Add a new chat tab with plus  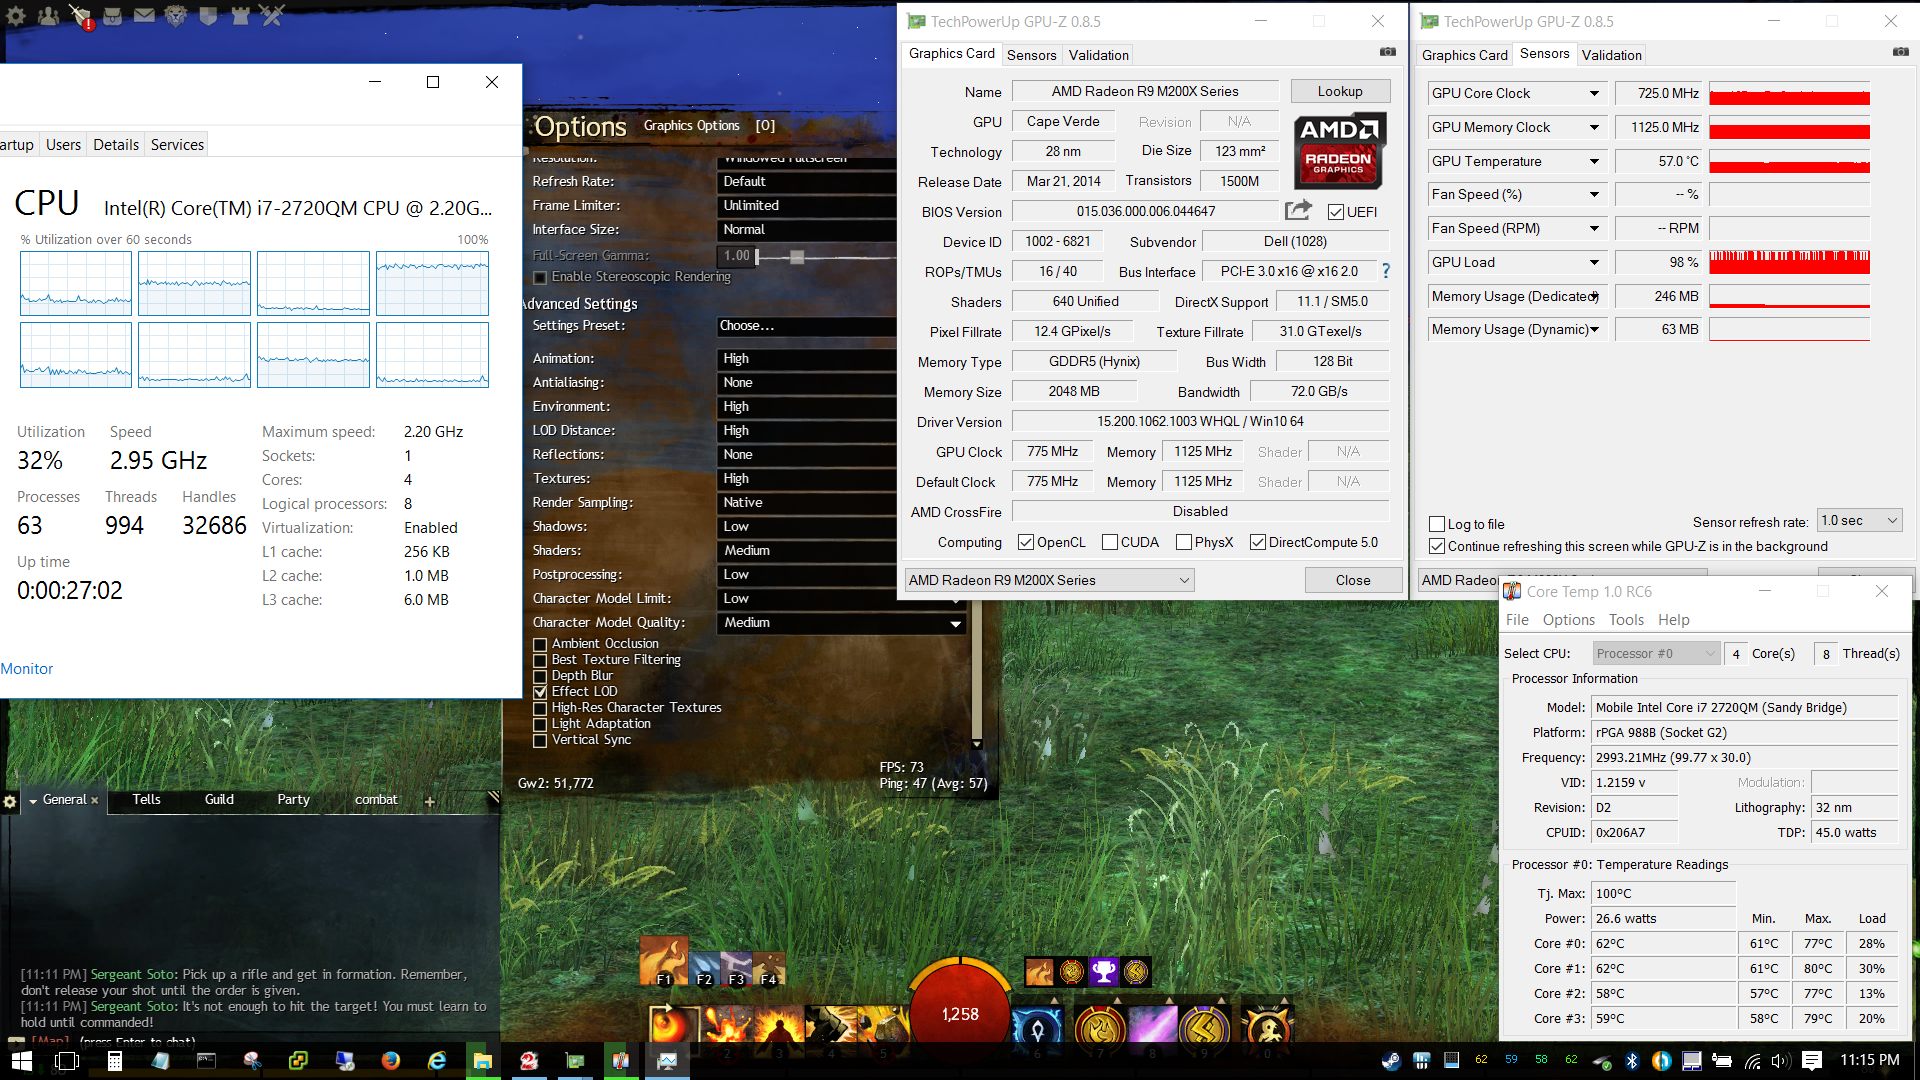click(x=430, y=801)
